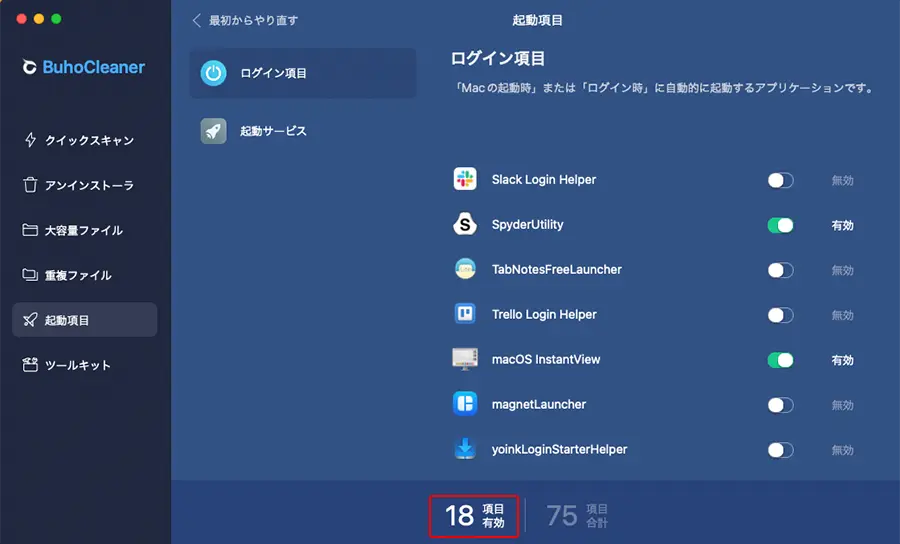Image resolution: width=900 pixels, height=544 pixels.
Task: Click 無効 label beside yoinkLoginStarterHelper
Action: pos(843,450)
